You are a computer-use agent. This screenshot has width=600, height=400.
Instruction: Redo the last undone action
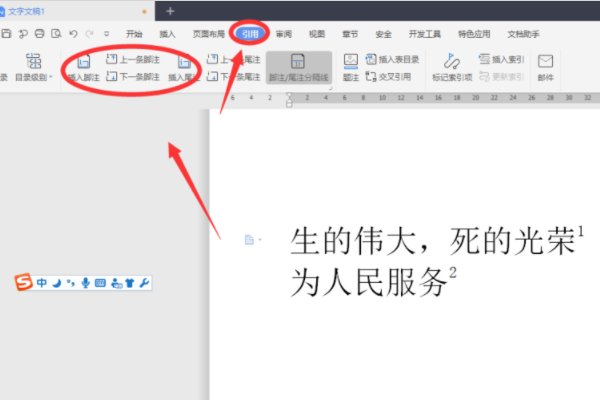point(90,34)
